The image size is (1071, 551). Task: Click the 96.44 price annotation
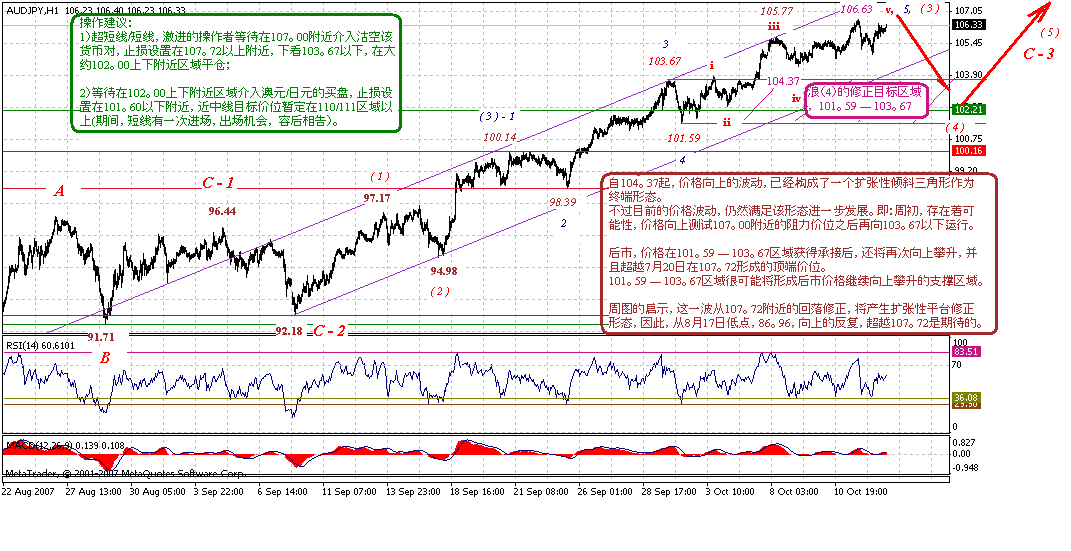pyautogui.click(x=222, y=212)
